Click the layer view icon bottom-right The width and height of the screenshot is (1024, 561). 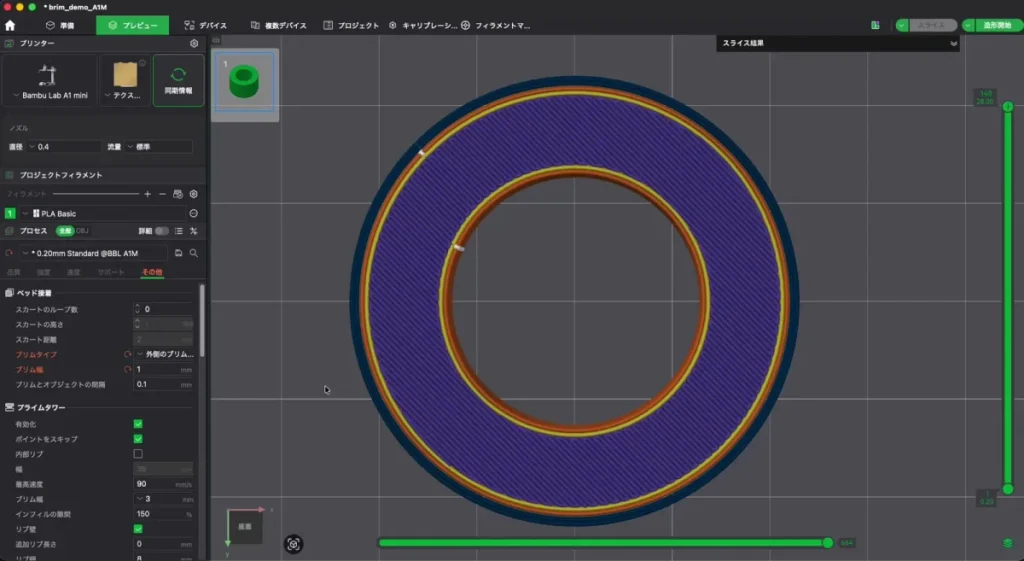(x=1008, y=543)
